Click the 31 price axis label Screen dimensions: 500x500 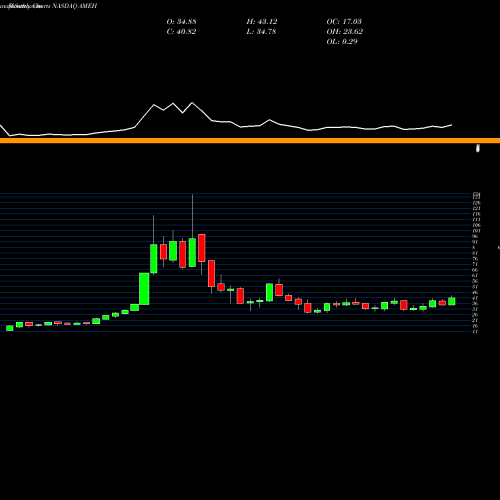pyautogui.click(x=475, y=309)
